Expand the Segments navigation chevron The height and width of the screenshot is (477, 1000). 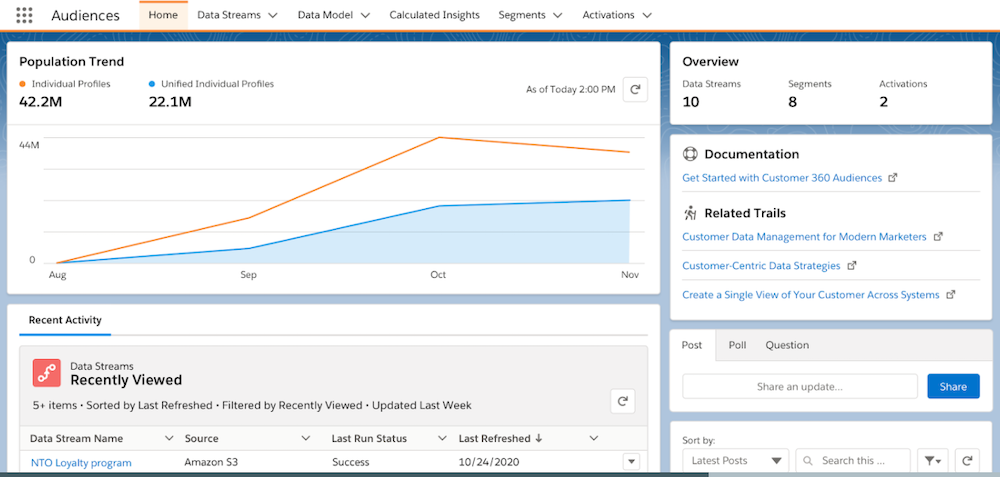click(557, 16)
